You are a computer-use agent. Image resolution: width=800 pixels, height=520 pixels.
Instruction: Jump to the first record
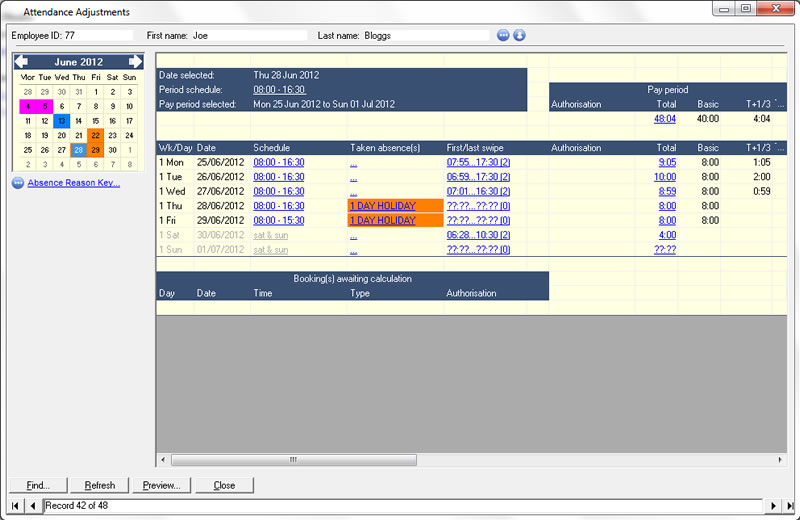(x=15, y=506)
